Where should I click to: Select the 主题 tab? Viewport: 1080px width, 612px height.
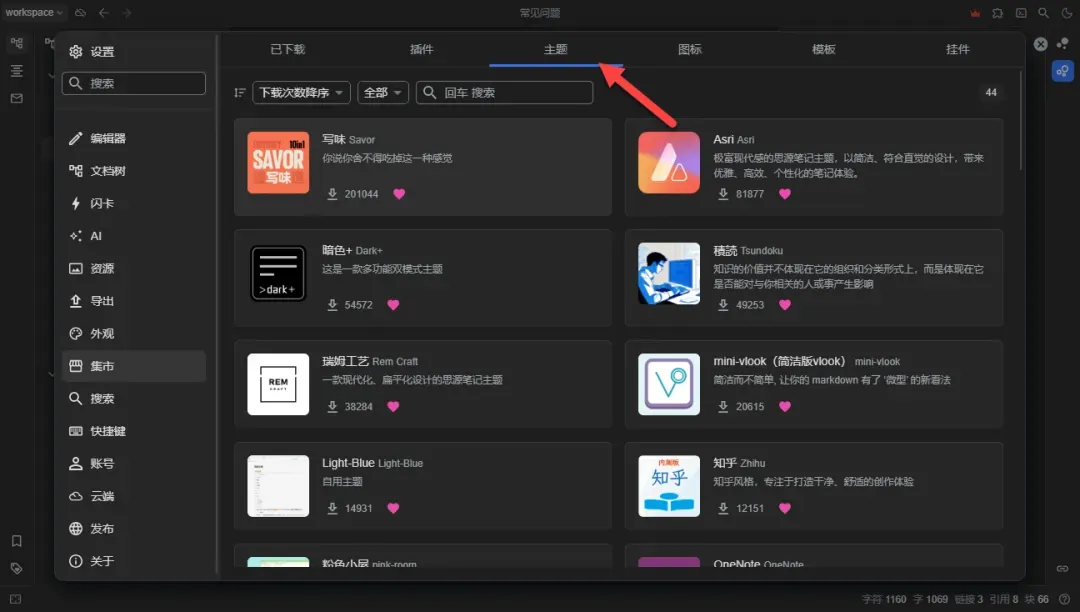pos(556,50)
